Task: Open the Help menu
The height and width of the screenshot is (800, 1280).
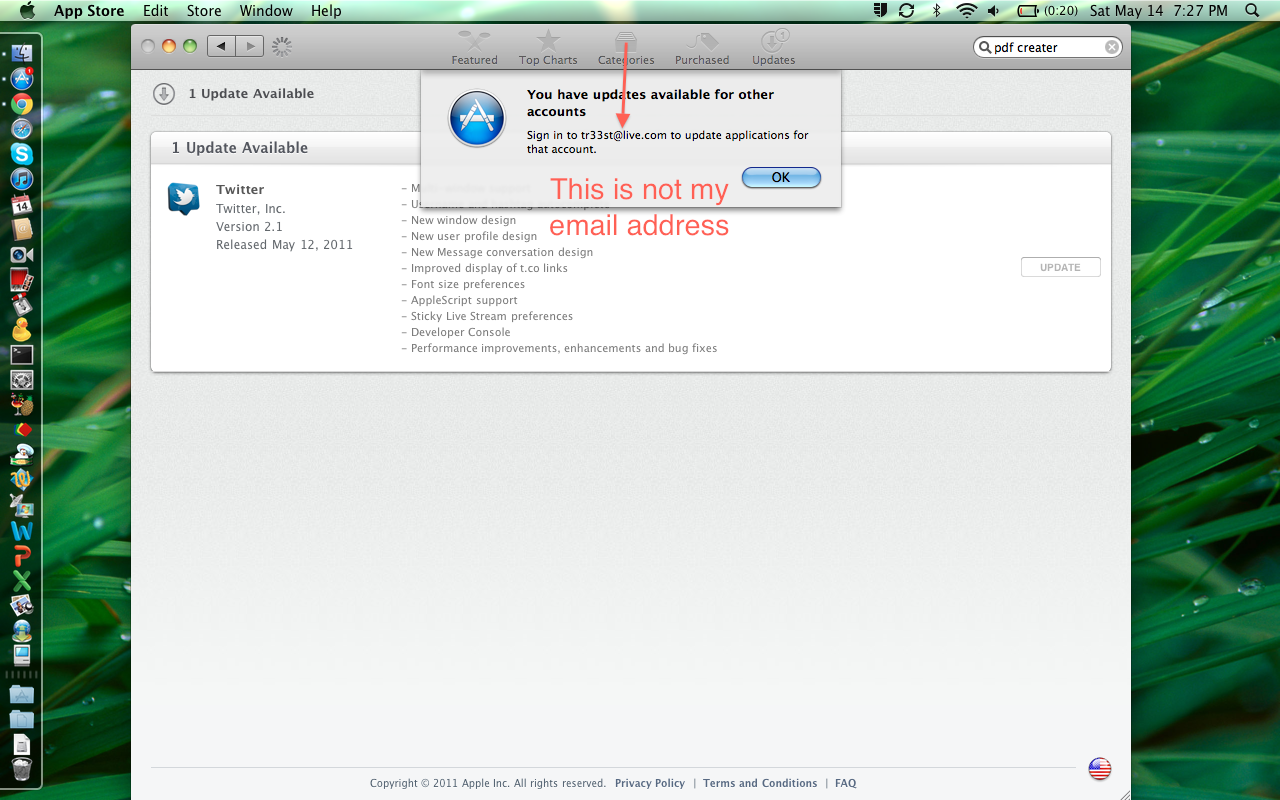Action: [x=326, y=11]
